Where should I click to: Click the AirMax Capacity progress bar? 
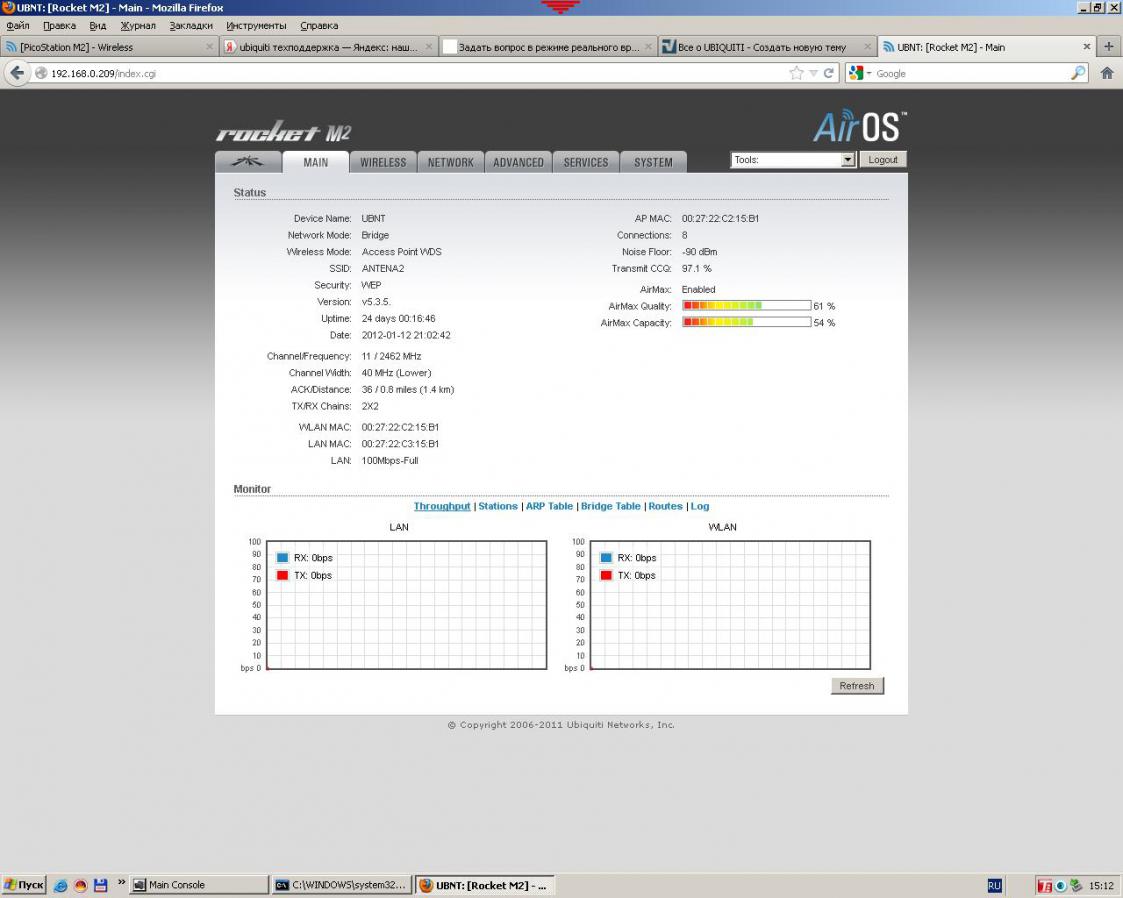tap(746, 322)
